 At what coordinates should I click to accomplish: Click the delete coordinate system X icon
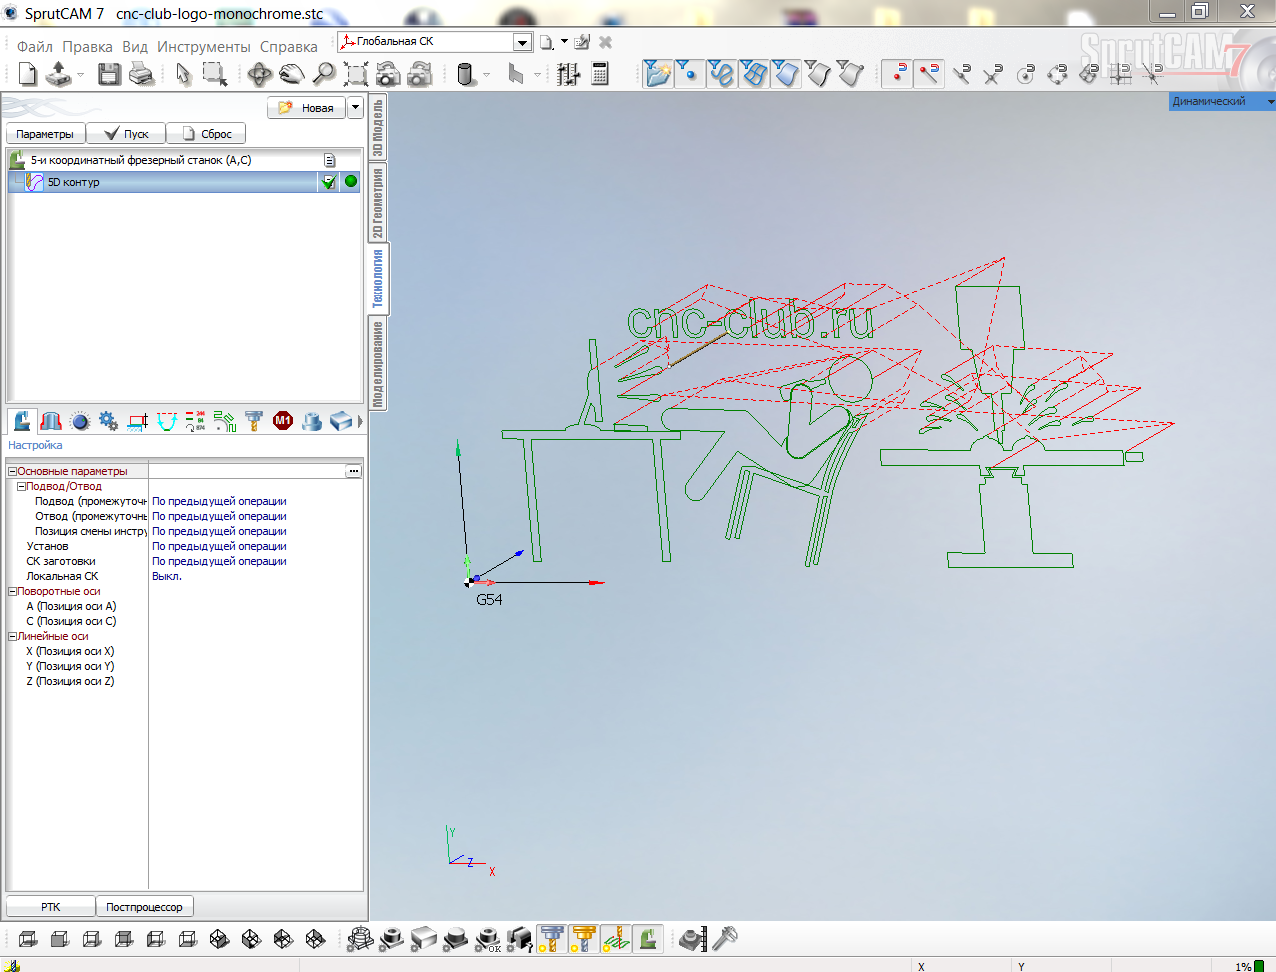605,42
